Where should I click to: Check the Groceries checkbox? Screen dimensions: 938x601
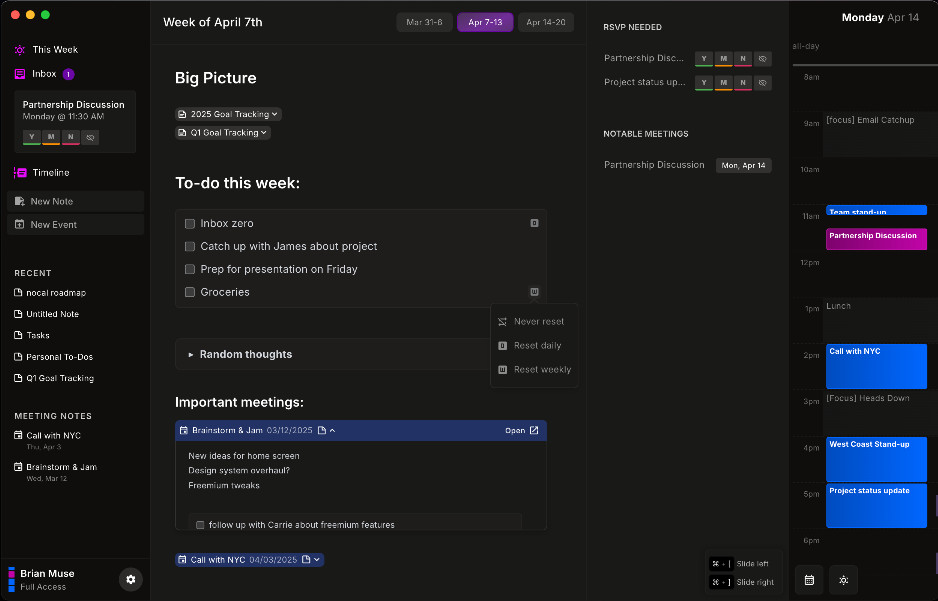190,292
